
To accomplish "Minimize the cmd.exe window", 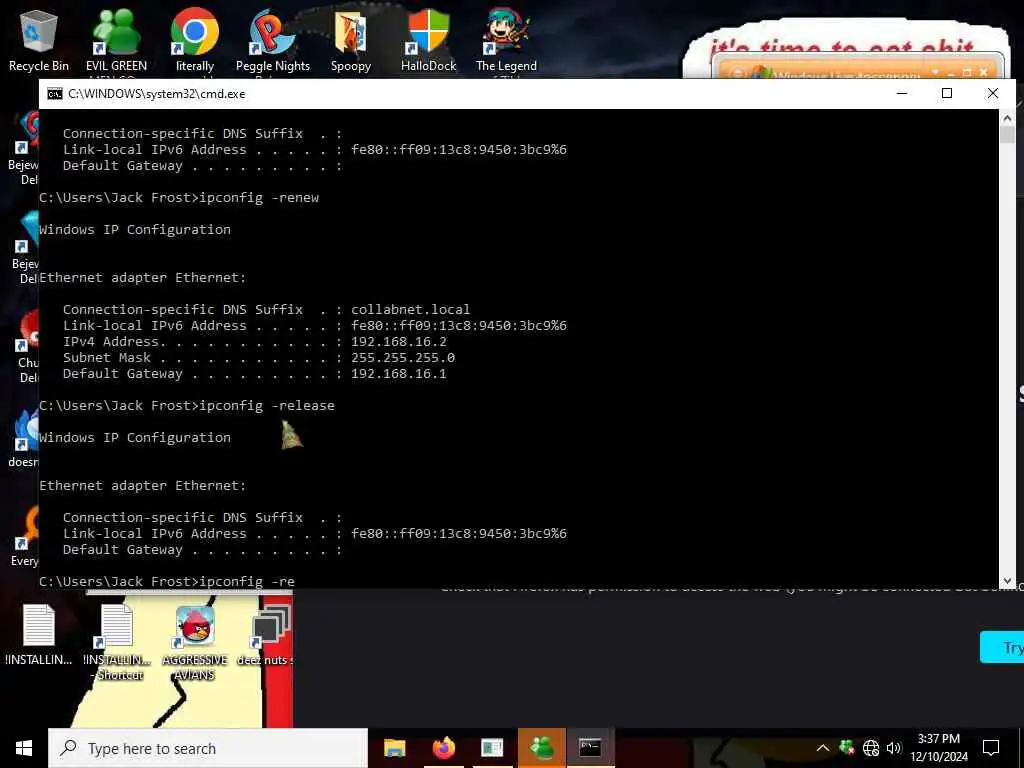I will (x=902, y=93).
